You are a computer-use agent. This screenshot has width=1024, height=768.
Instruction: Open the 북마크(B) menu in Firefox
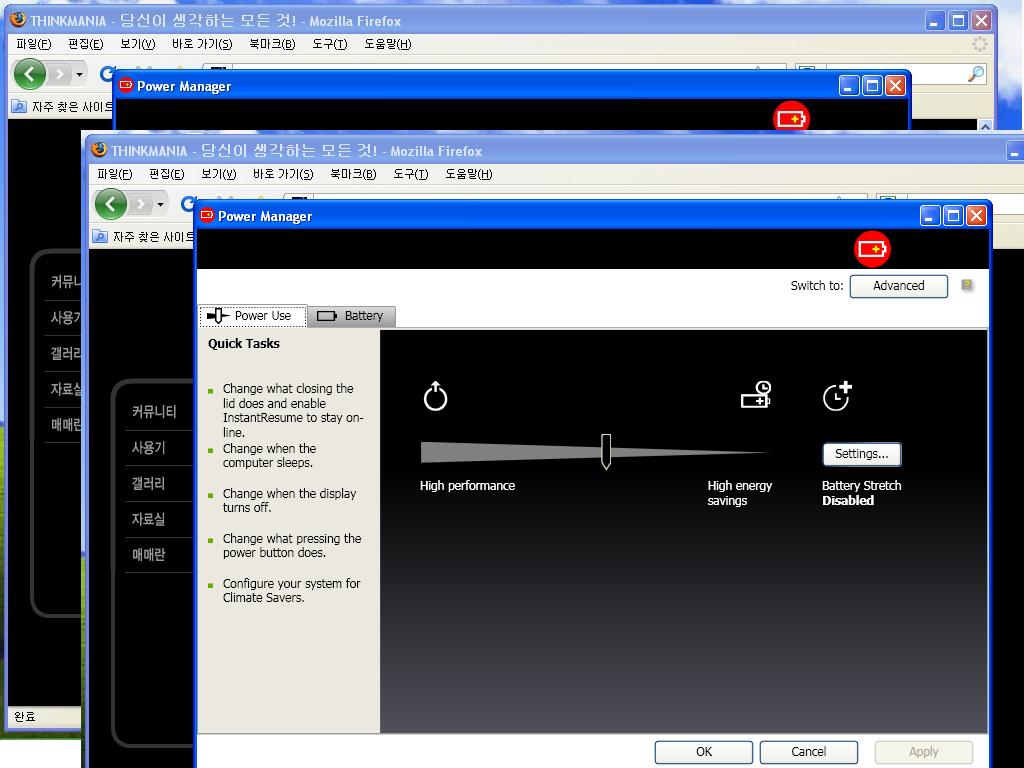352,174
